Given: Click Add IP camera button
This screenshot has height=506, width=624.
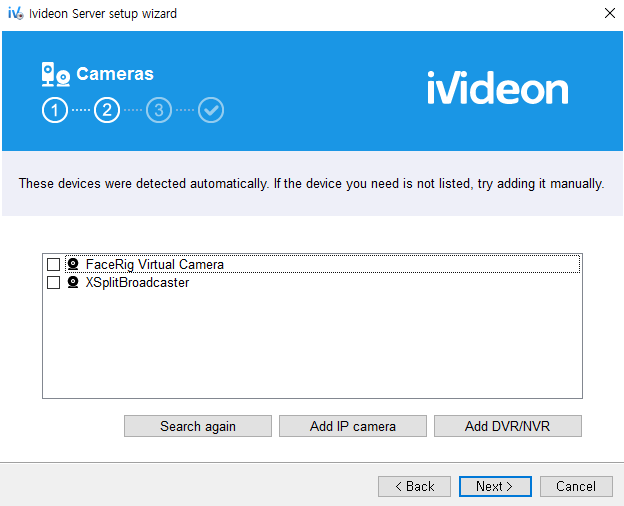Looking at the screenshot, I should (353, 426).
